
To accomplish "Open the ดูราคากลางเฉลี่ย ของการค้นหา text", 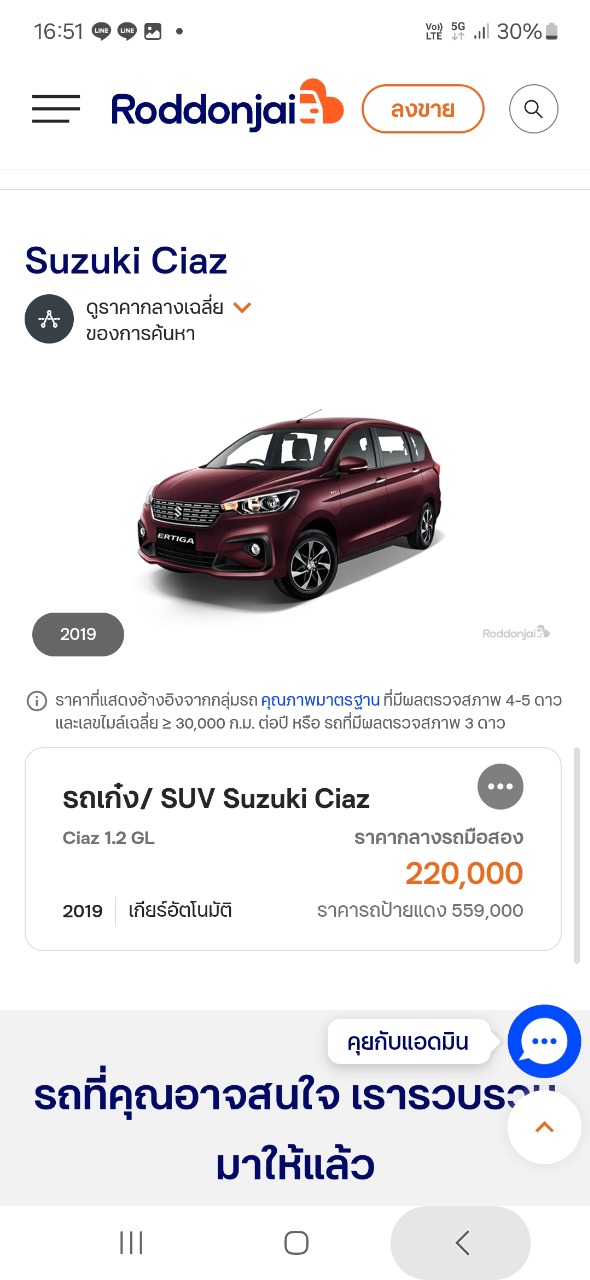I will click(x=154, y=320).
